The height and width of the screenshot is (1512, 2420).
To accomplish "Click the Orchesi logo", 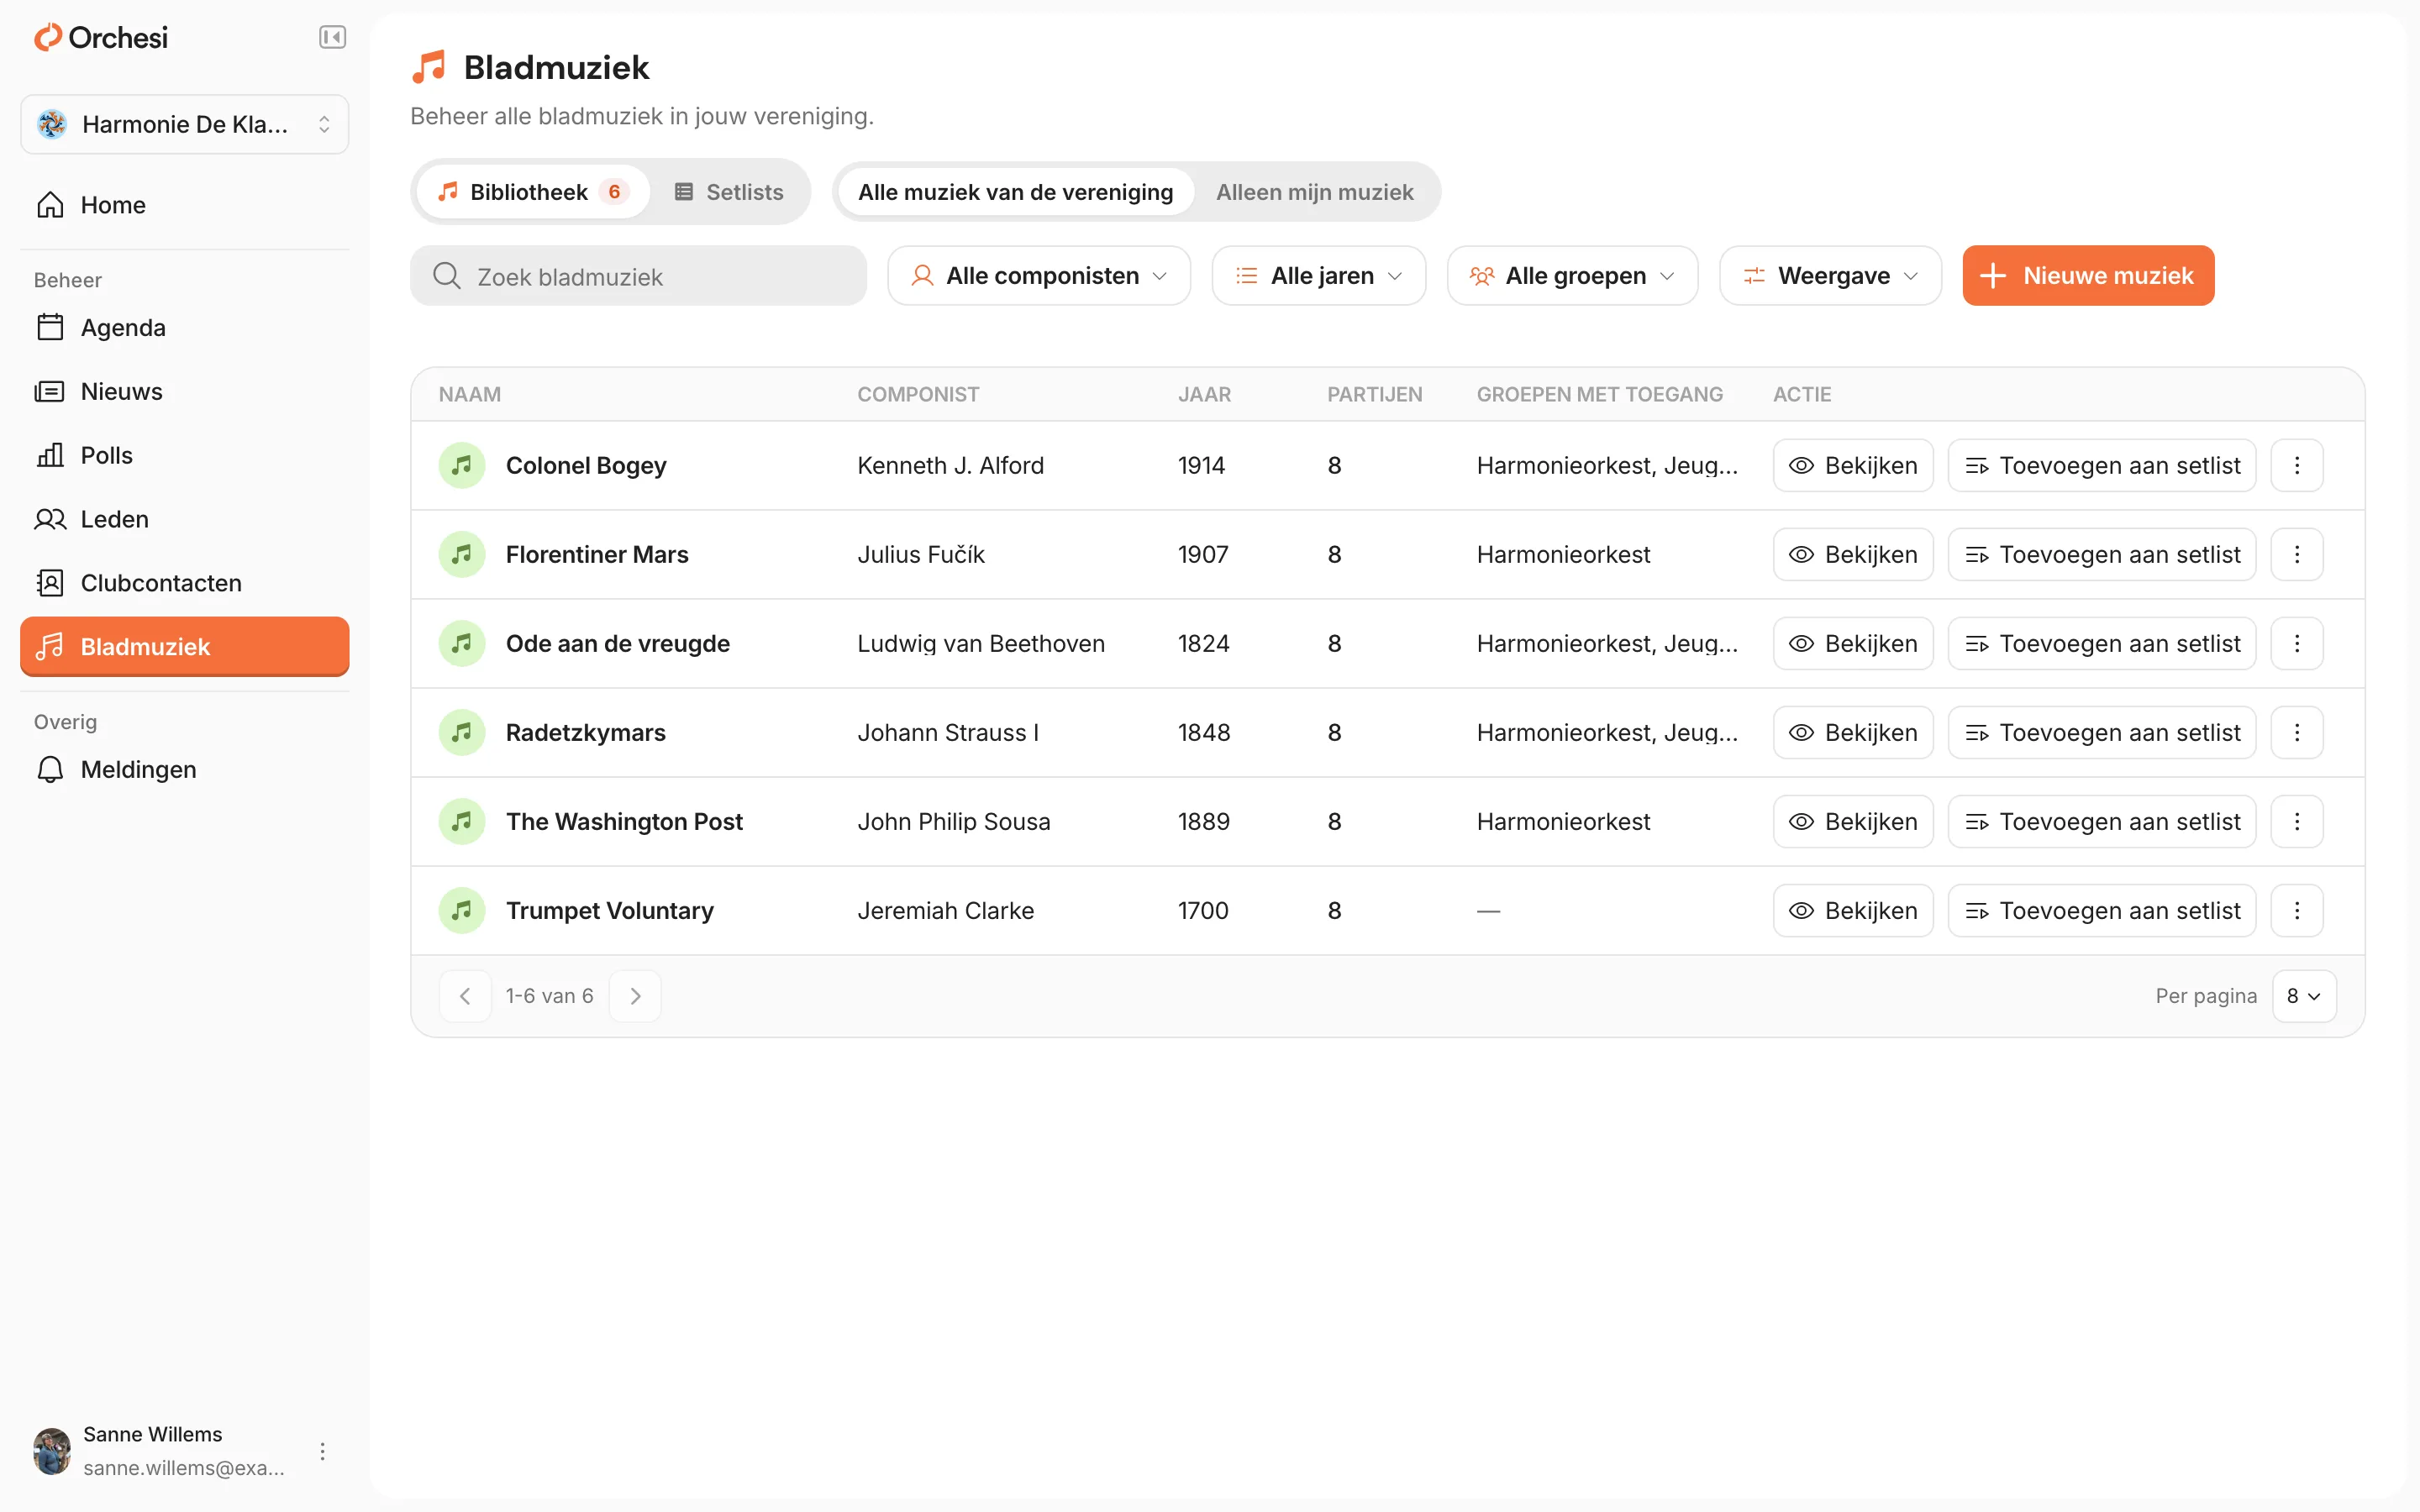I will (x=101, y=38).
